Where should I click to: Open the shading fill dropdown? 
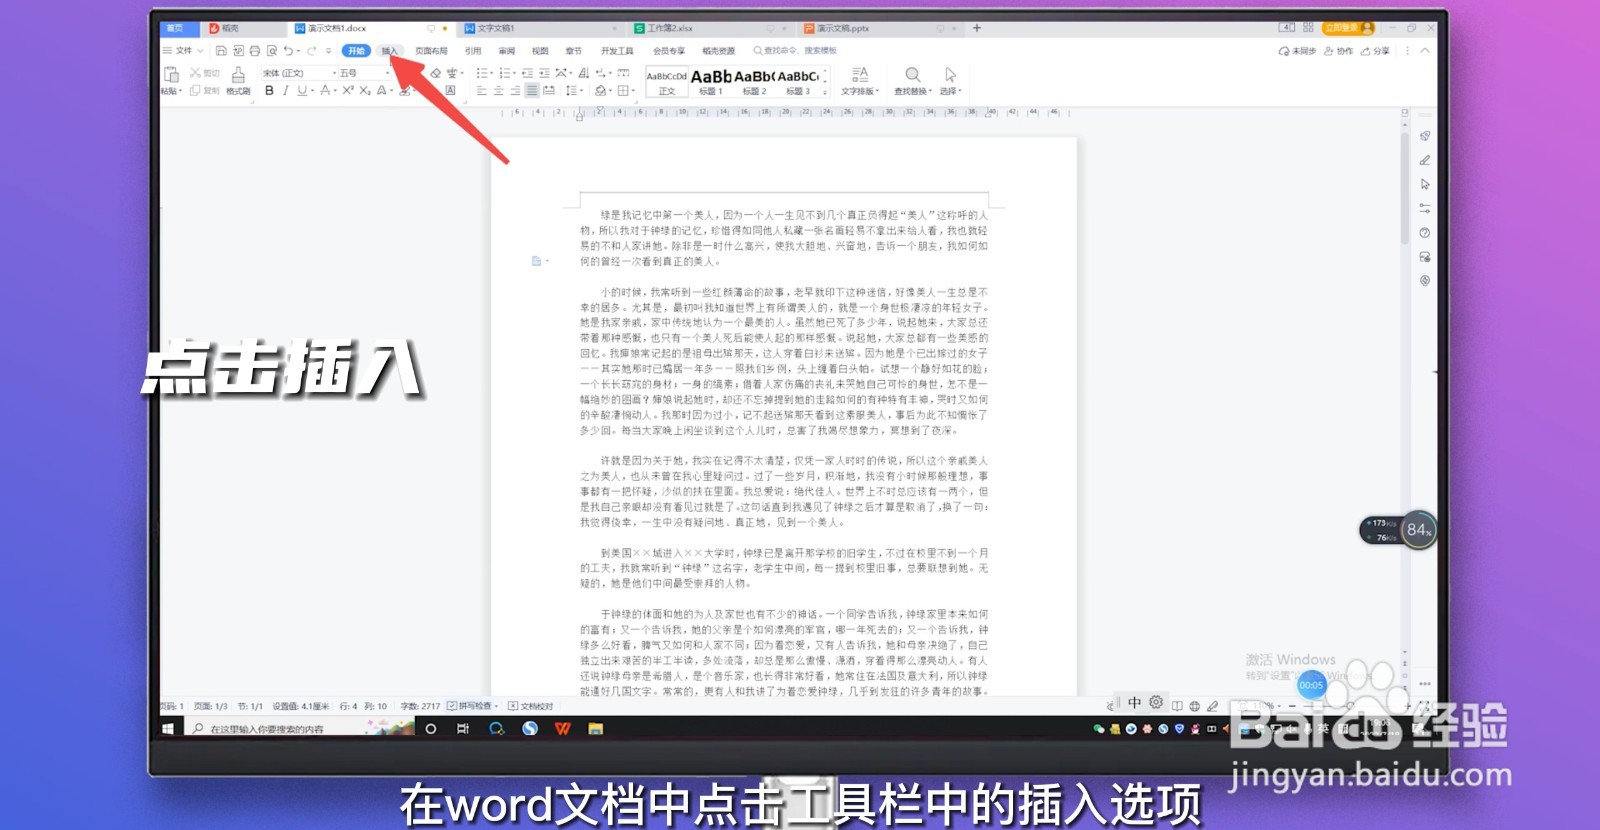[609, 90]
